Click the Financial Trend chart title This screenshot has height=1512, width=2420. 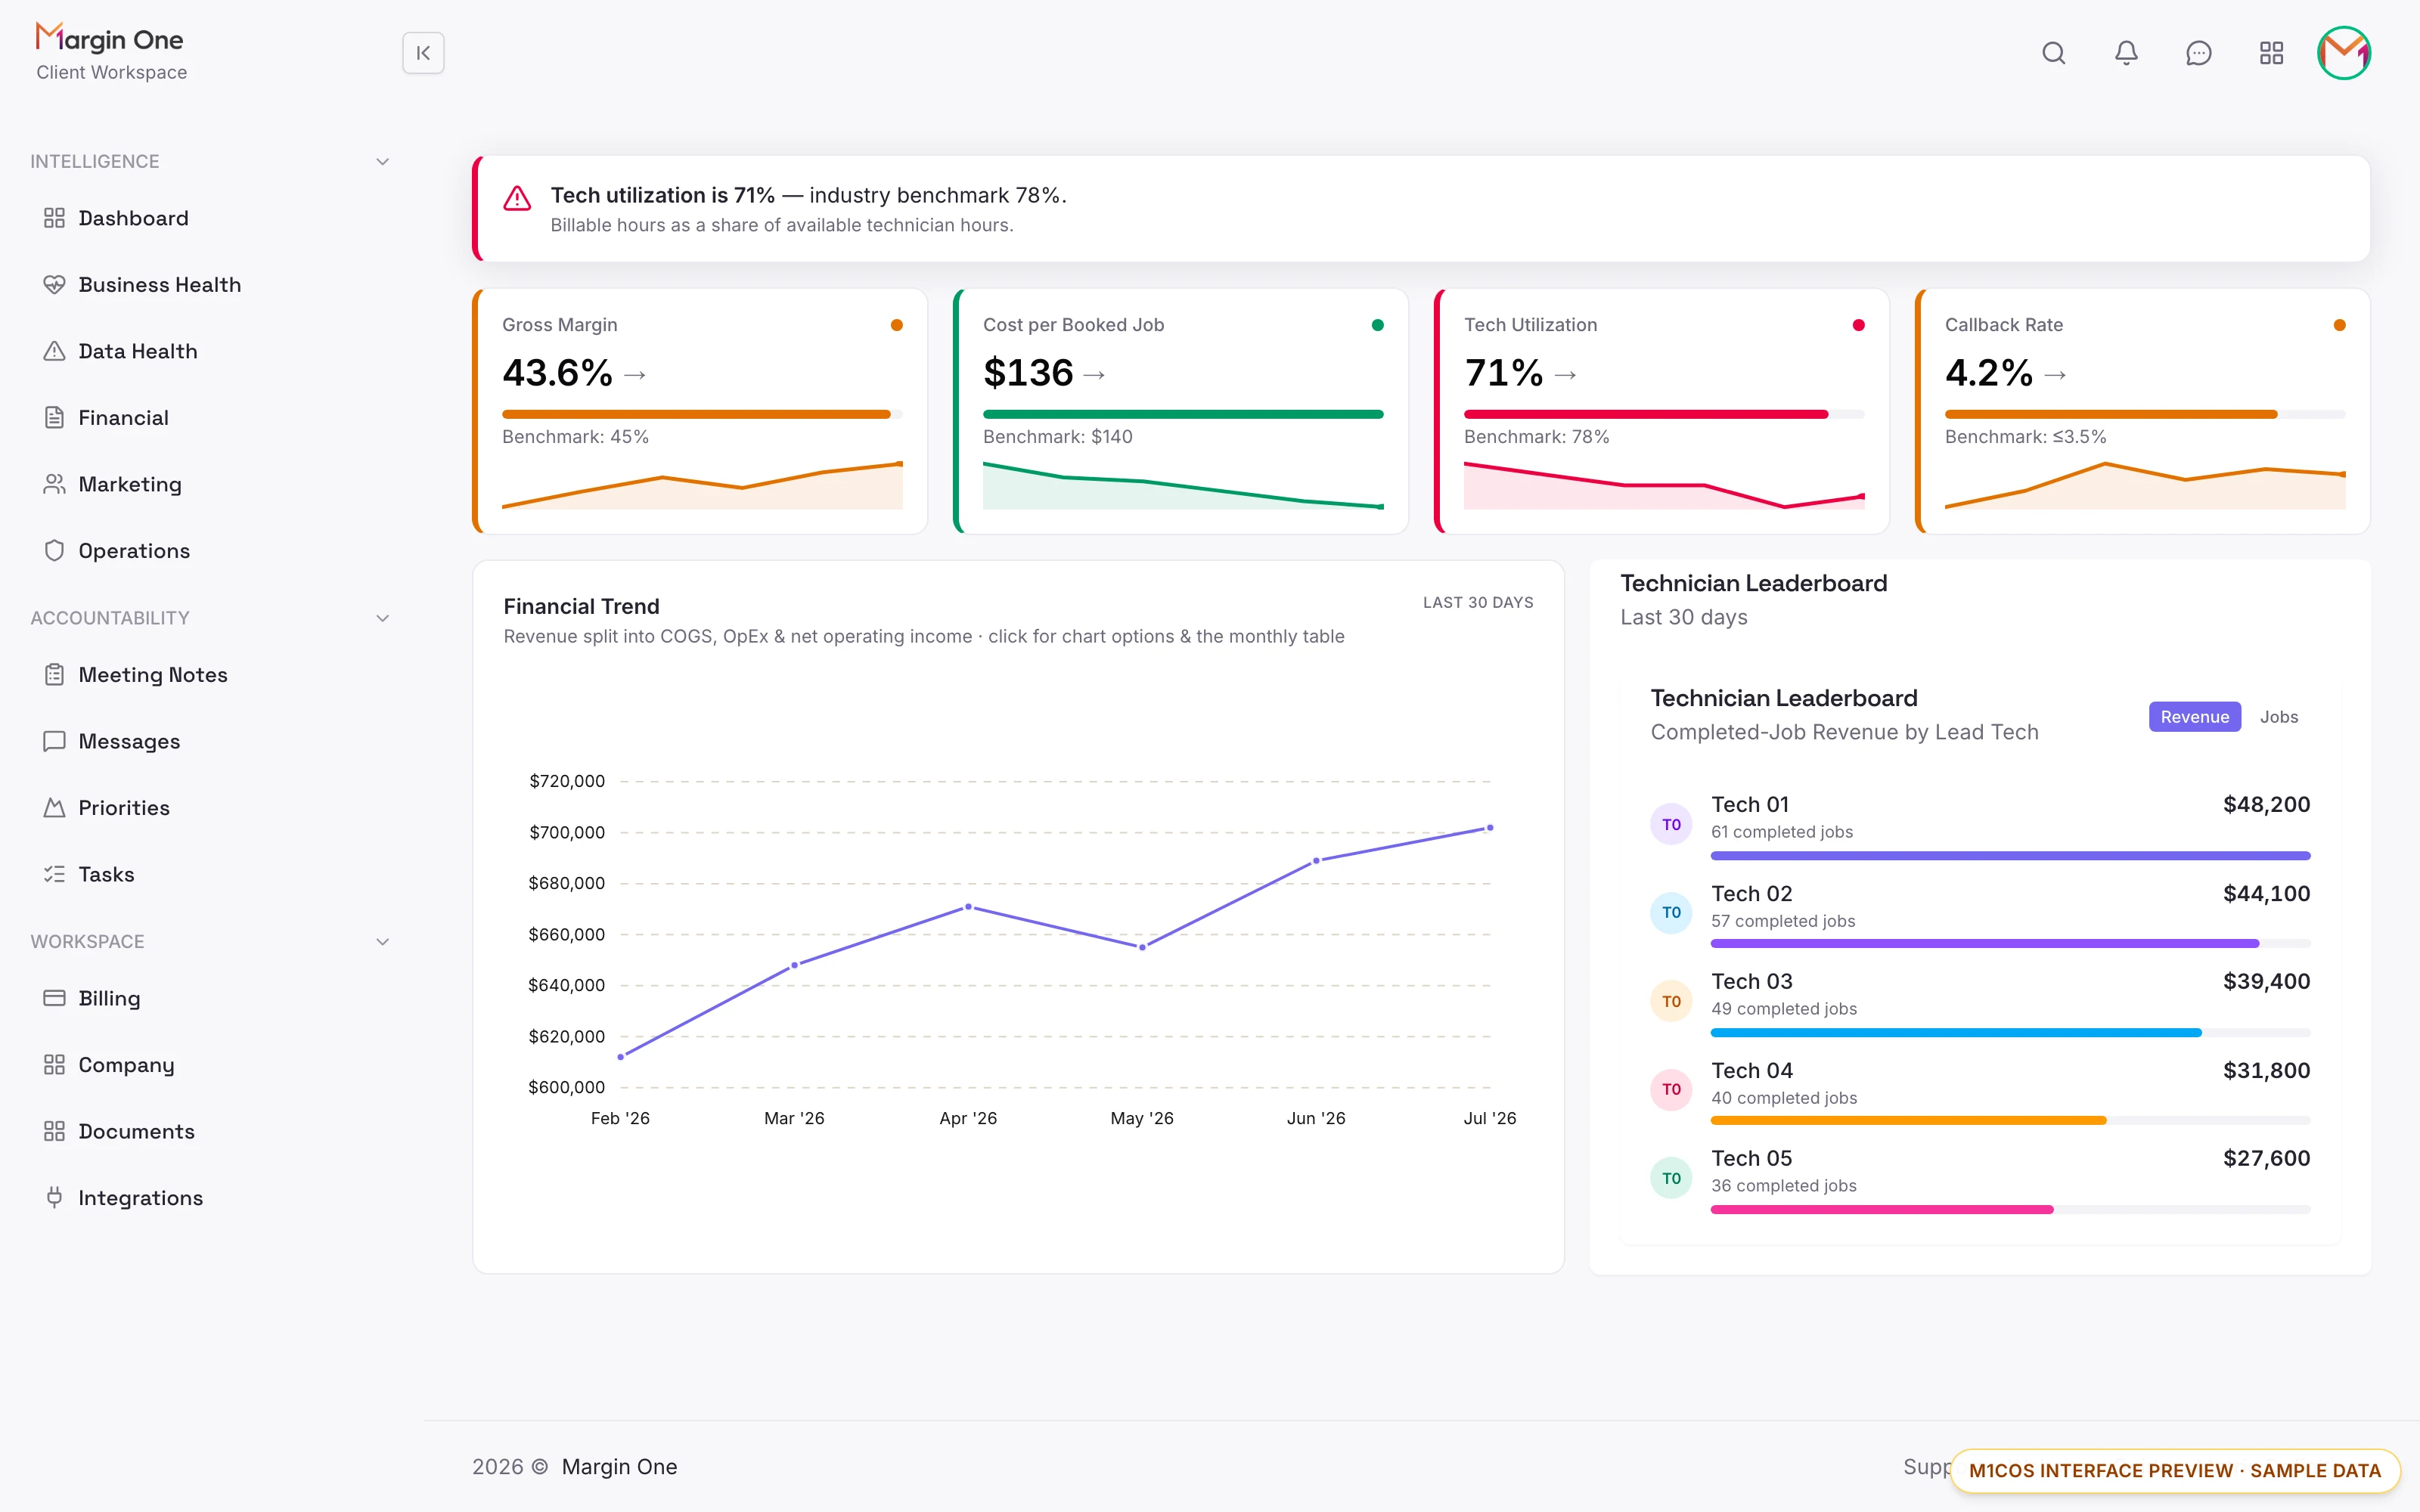tap(581, 606)
